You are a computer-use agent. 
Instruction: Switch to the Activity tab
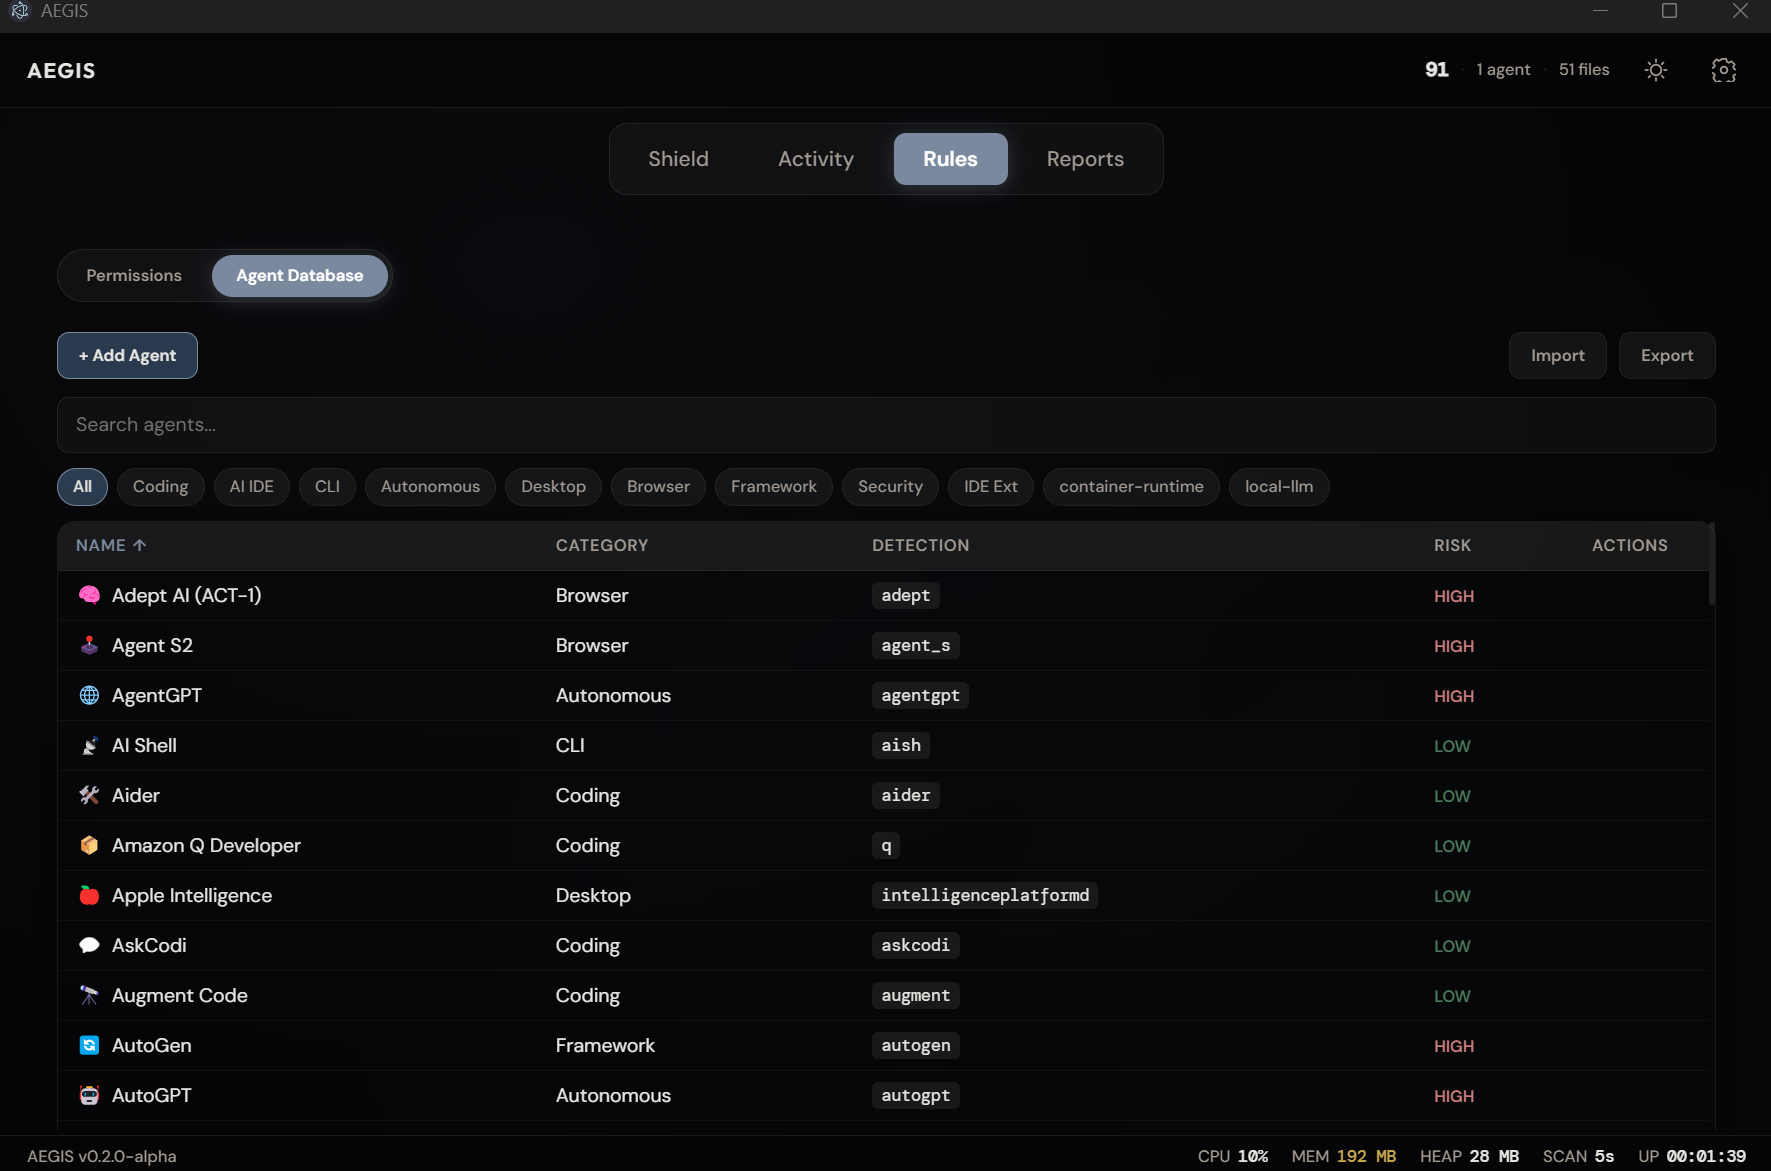816,159
